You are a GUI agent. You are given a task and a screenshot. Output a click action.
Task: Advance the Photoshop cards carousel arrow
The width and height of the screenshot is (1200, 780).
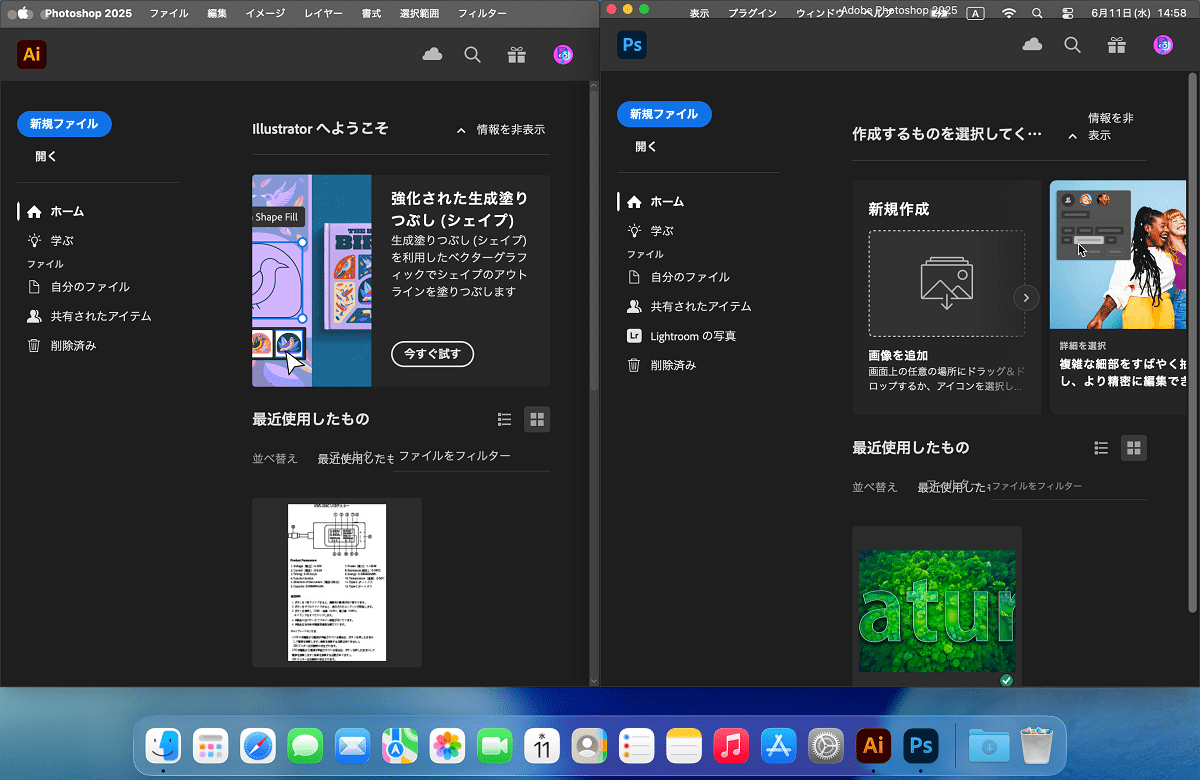click(x=1027, y=298)
